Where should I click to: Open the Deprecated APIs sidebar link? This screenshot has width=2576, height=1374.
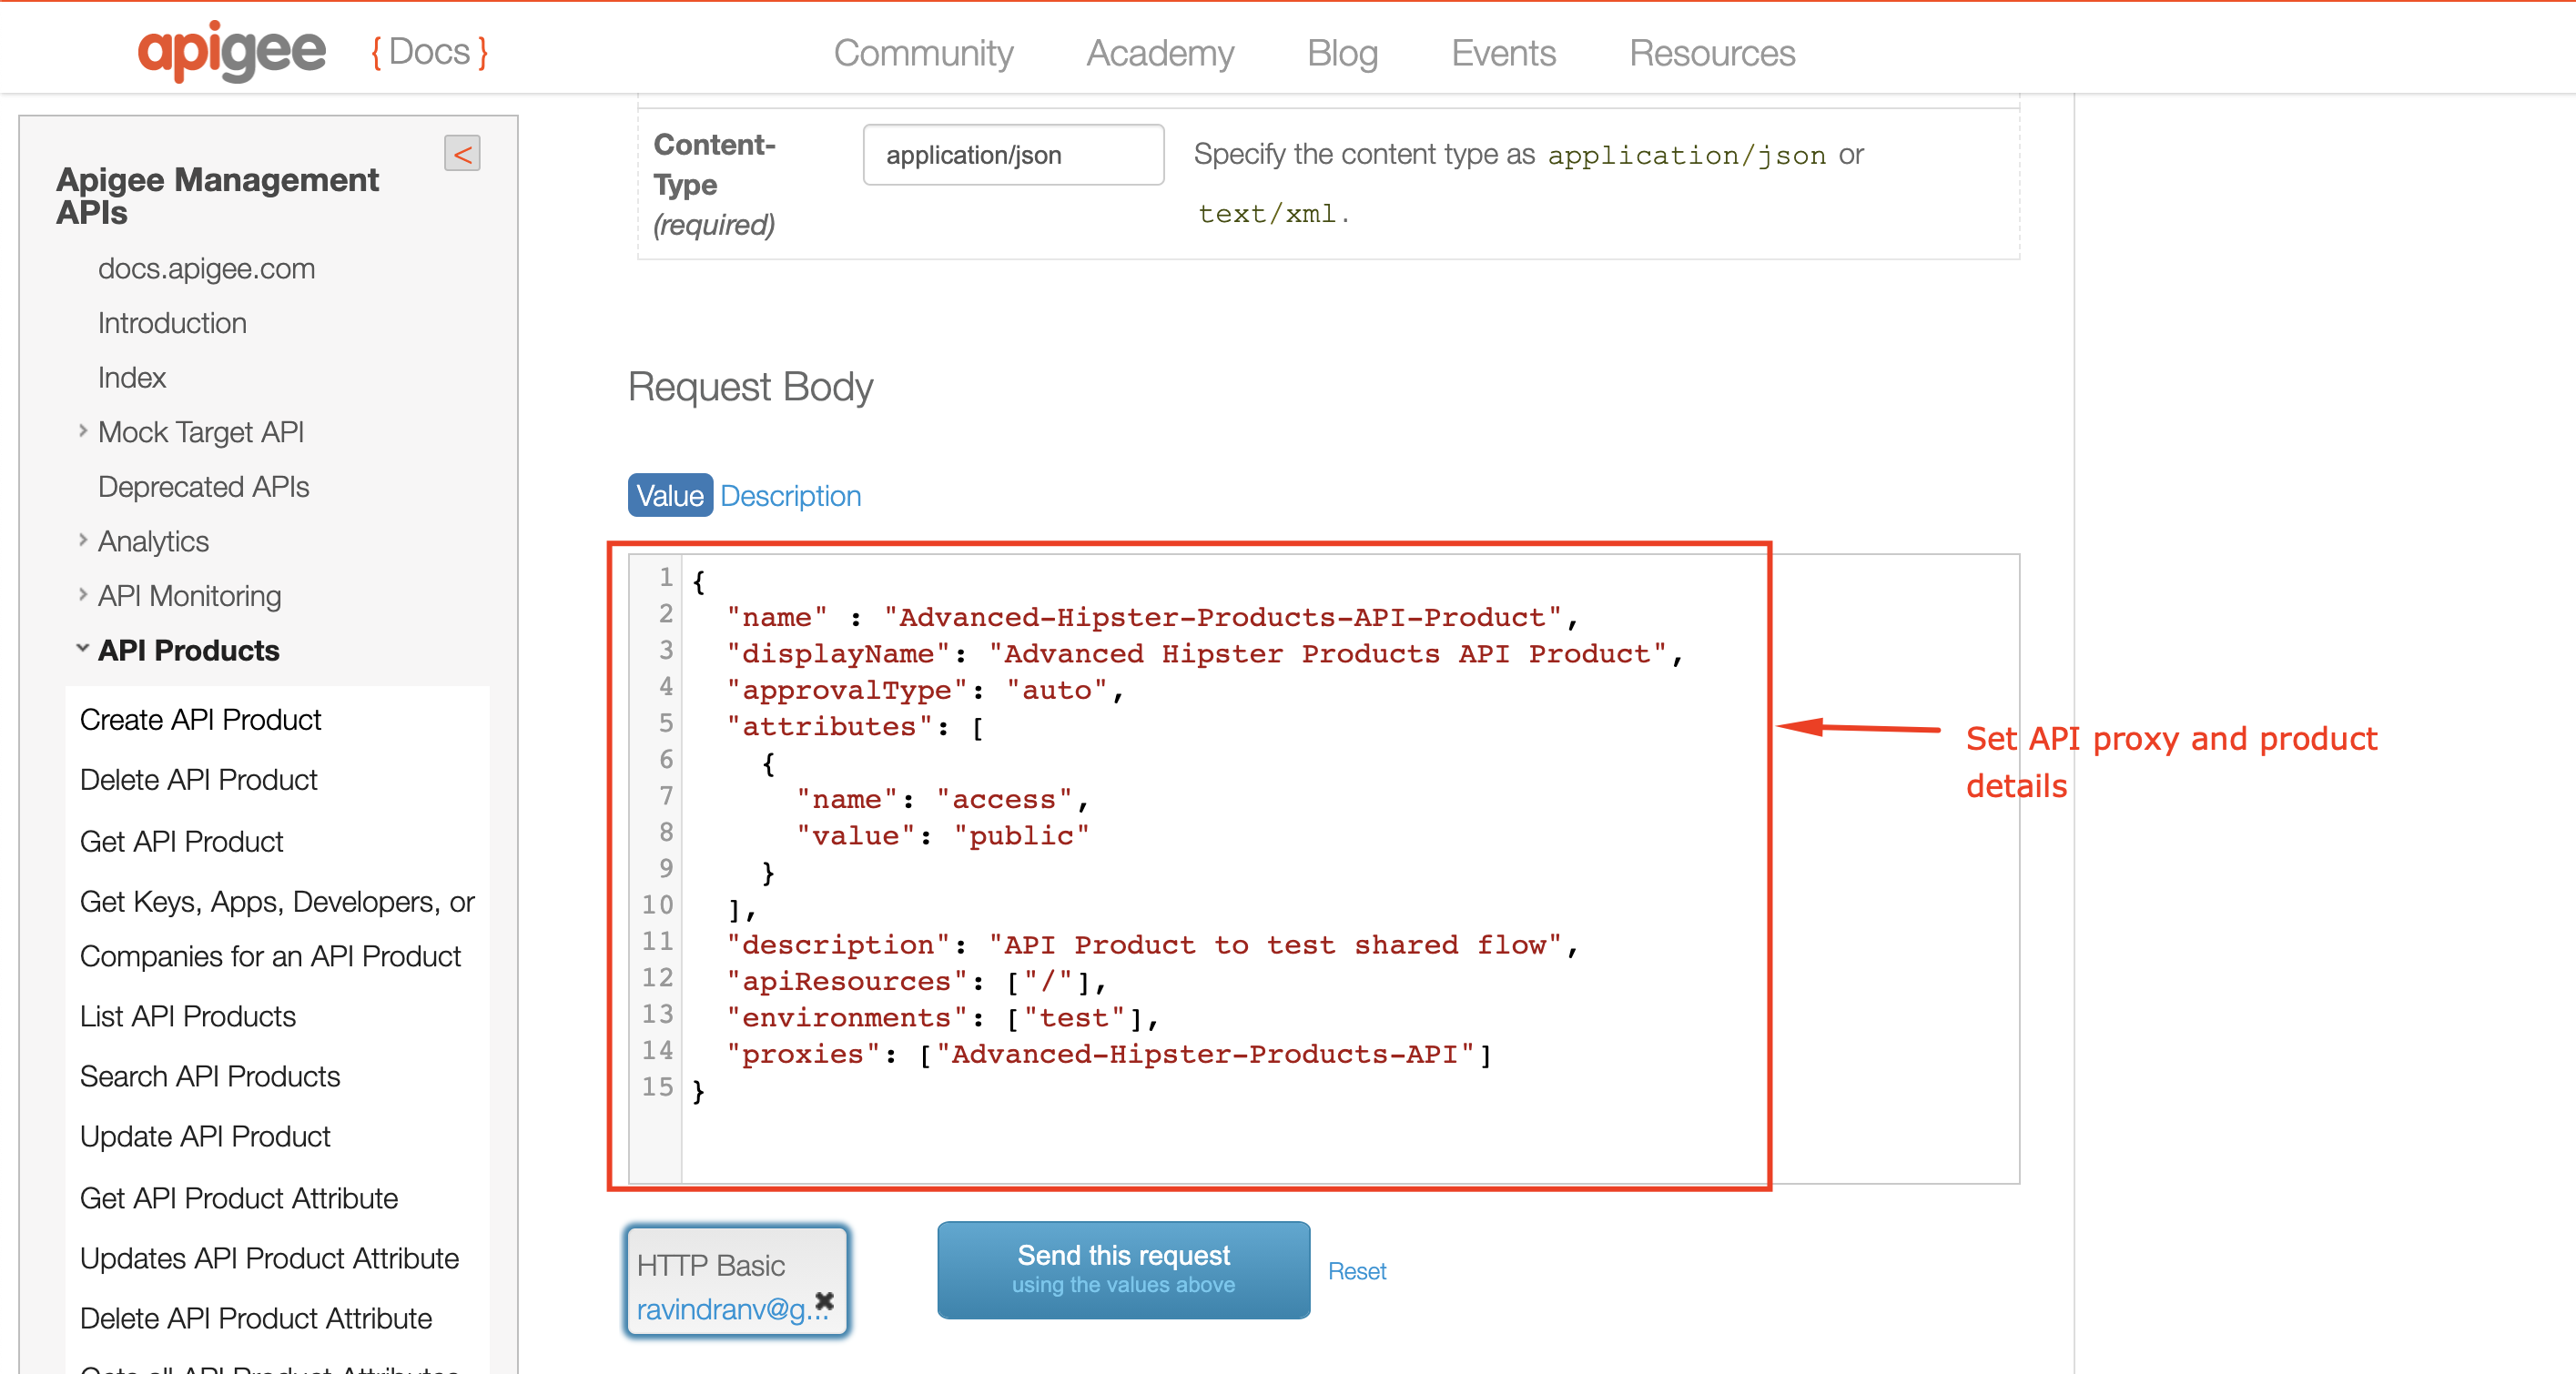coord(204,486)
